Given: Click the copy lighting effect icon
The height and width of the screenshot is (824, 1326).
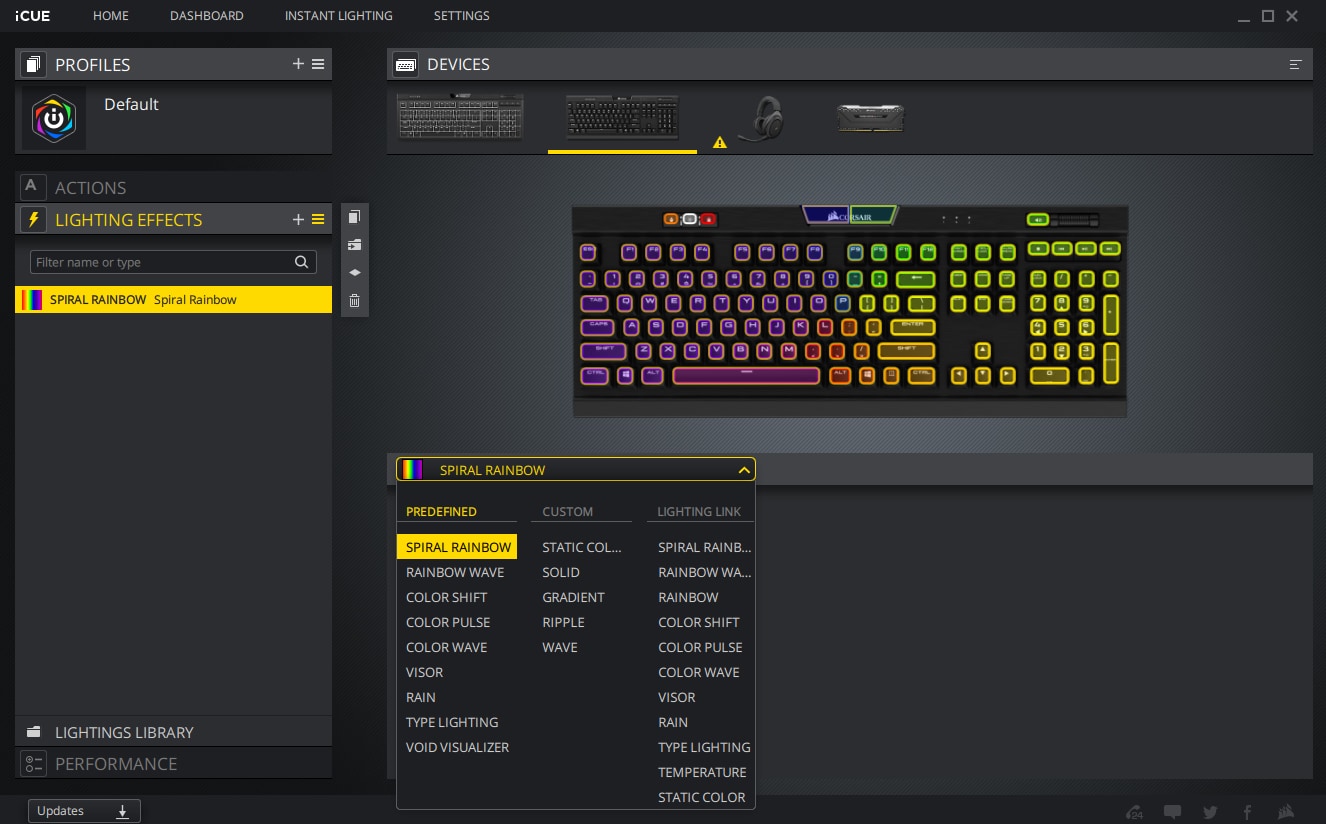Looking at the screenshot, I should tap(354, 217).
